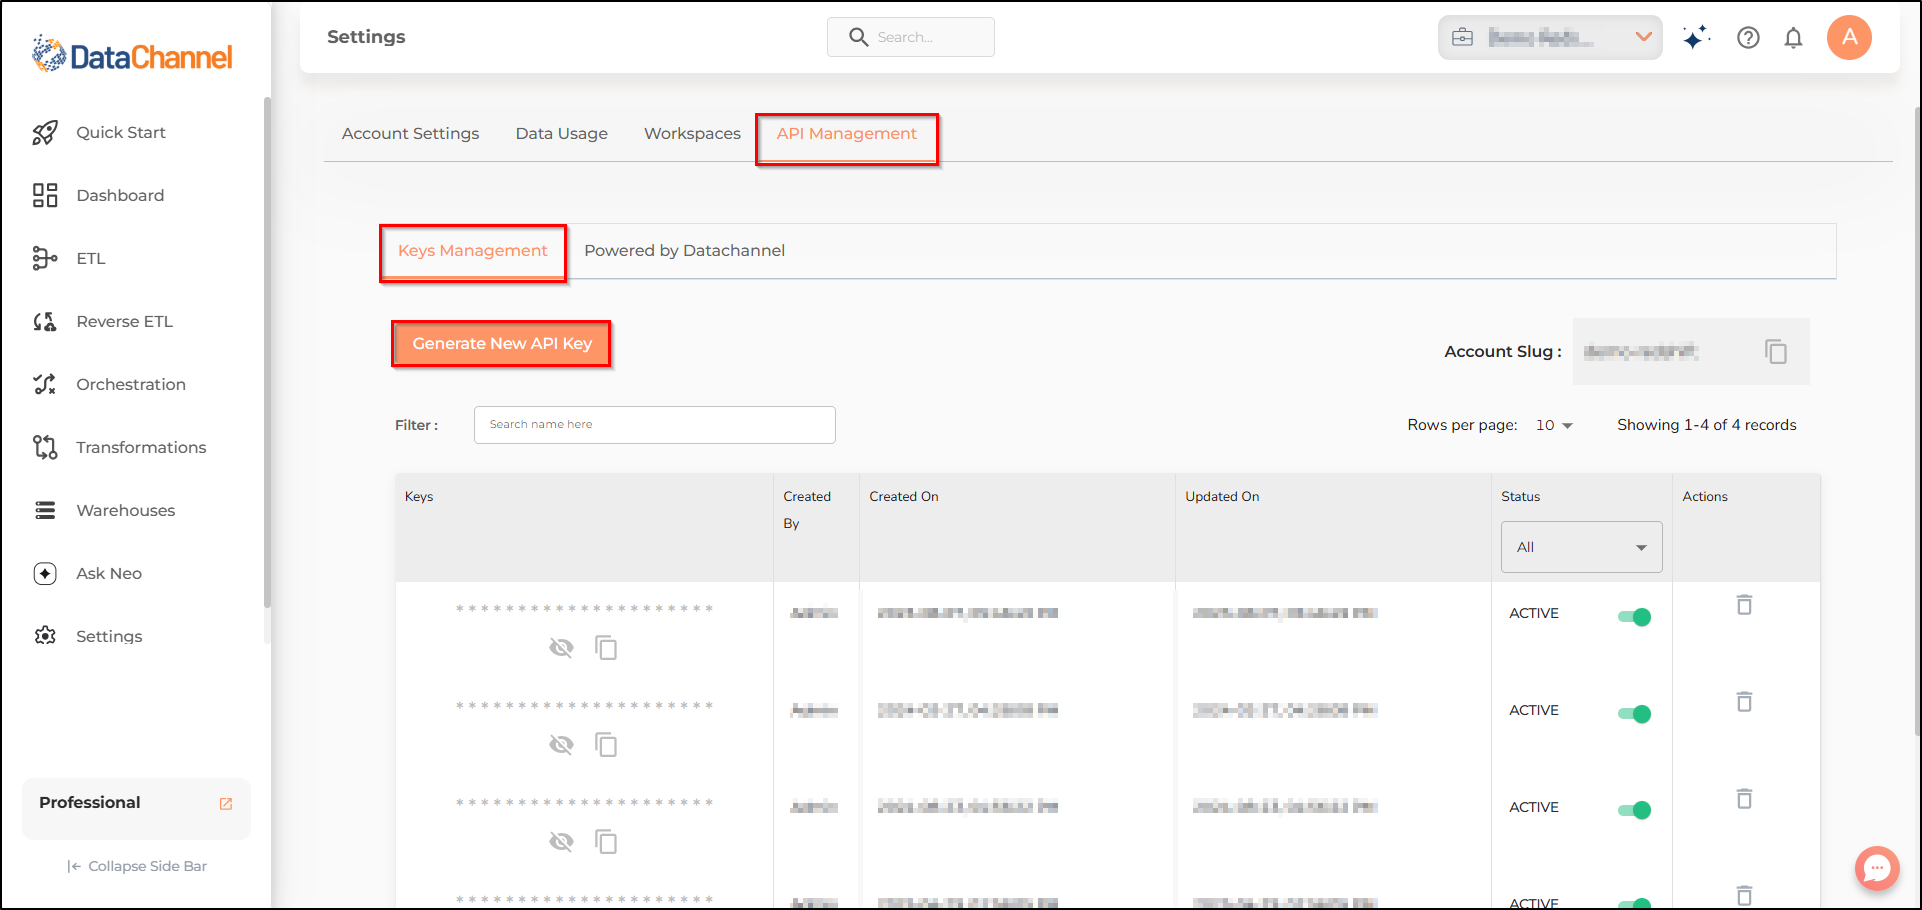Select Keys Management sub-tab
This screenshot has height=910, width=1922.
pos(472,250)
